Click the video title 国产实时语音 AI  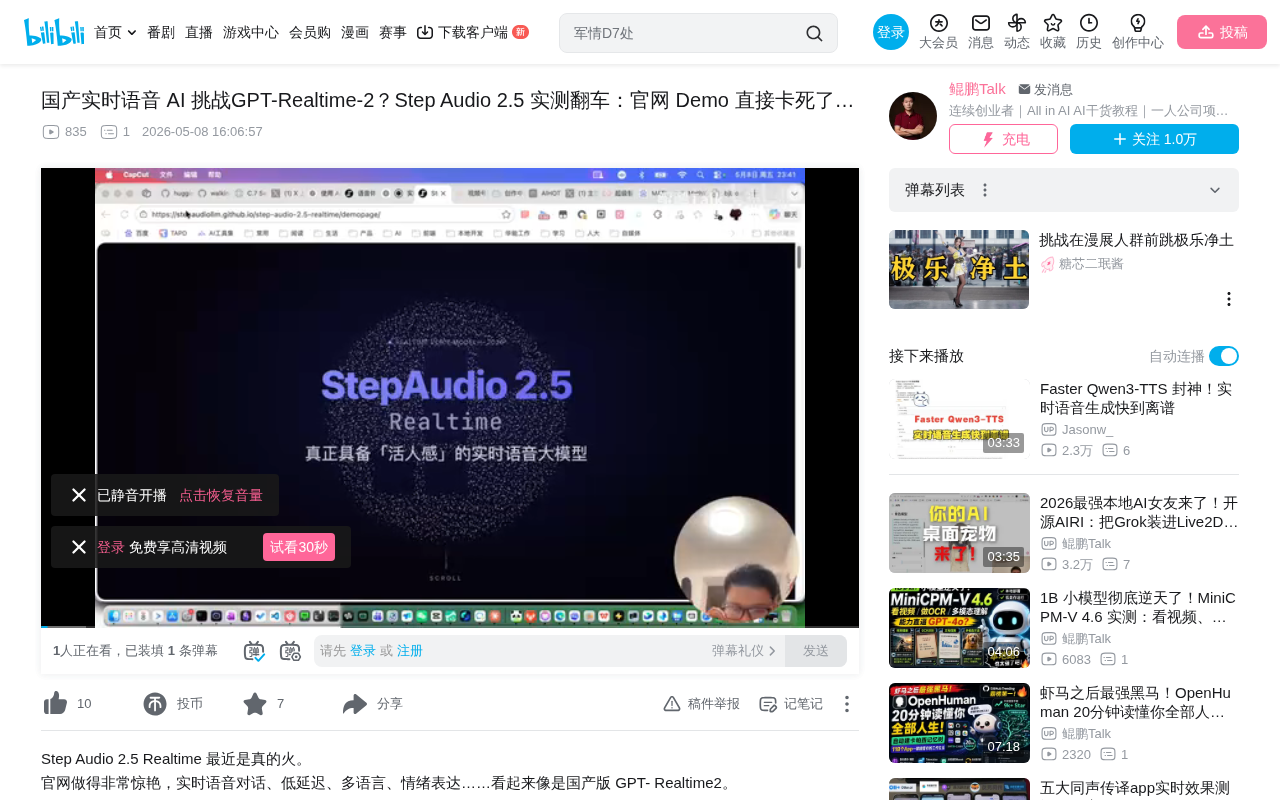(x=448, y=100)
